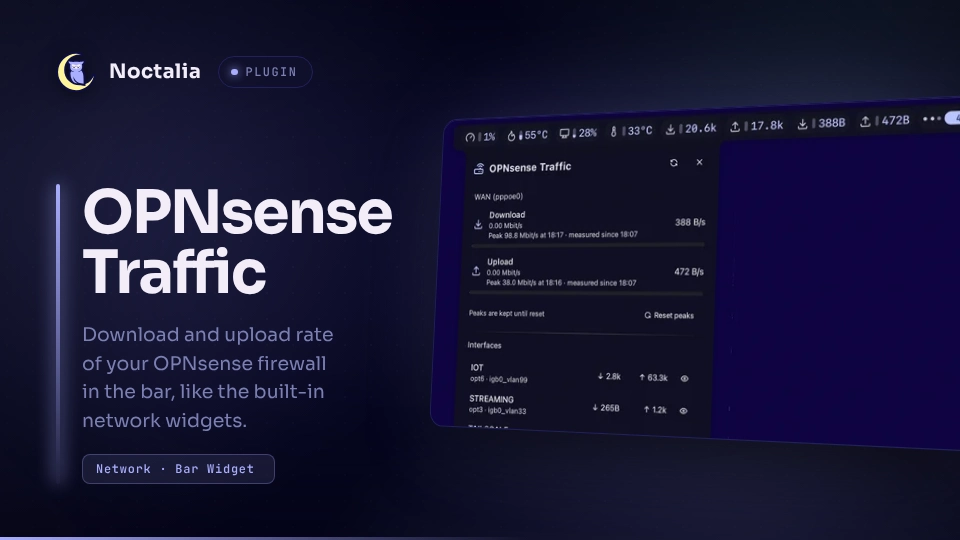The height and width of the screenshot is (540, 960).
Task: Click the 'Peaks are kept until reset' note
Action: click(506, 313)
